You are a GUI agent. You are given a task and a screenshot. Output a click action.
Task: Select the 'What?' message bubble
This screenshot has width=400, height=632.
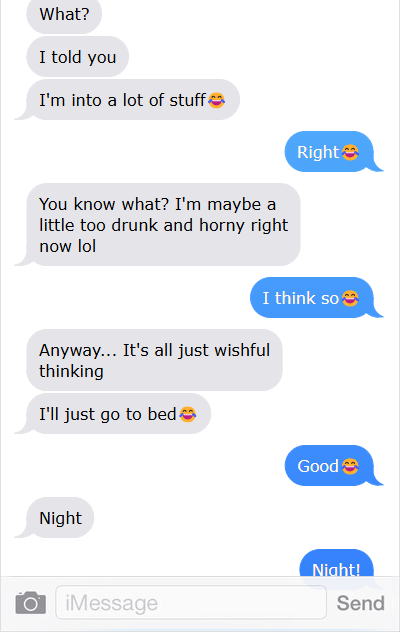(64, 15)
